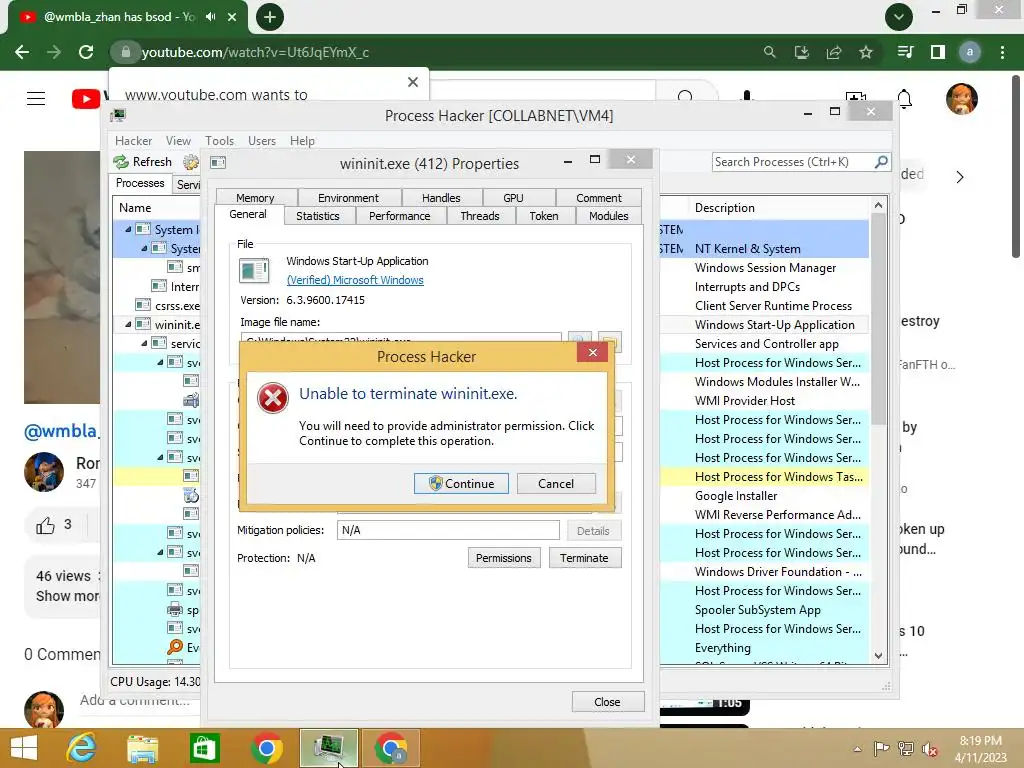Collapse the wininit.exe tree node
The height and width of the screenshot is (768, 1024).
[x=128, y=325]
